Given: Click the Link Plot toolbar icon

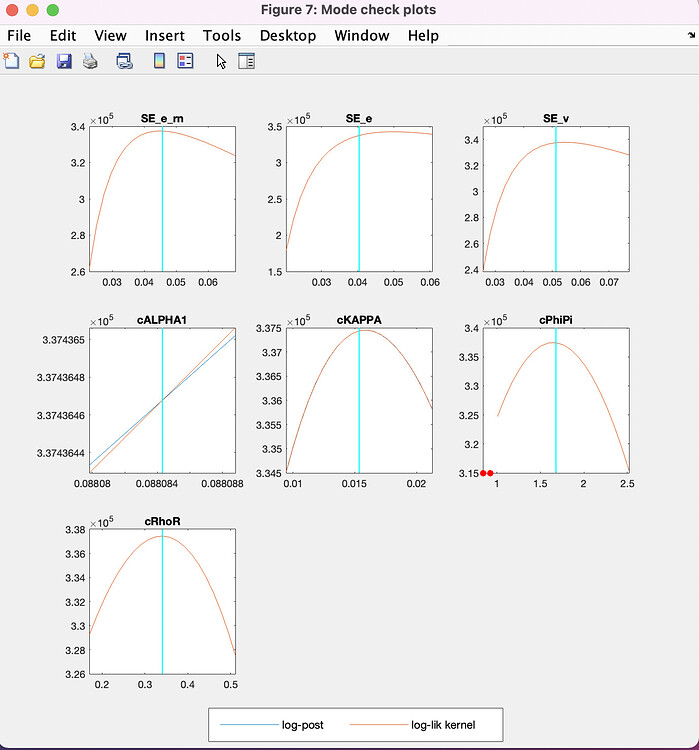Looking at the screenshot, I should tap(125, 61).
